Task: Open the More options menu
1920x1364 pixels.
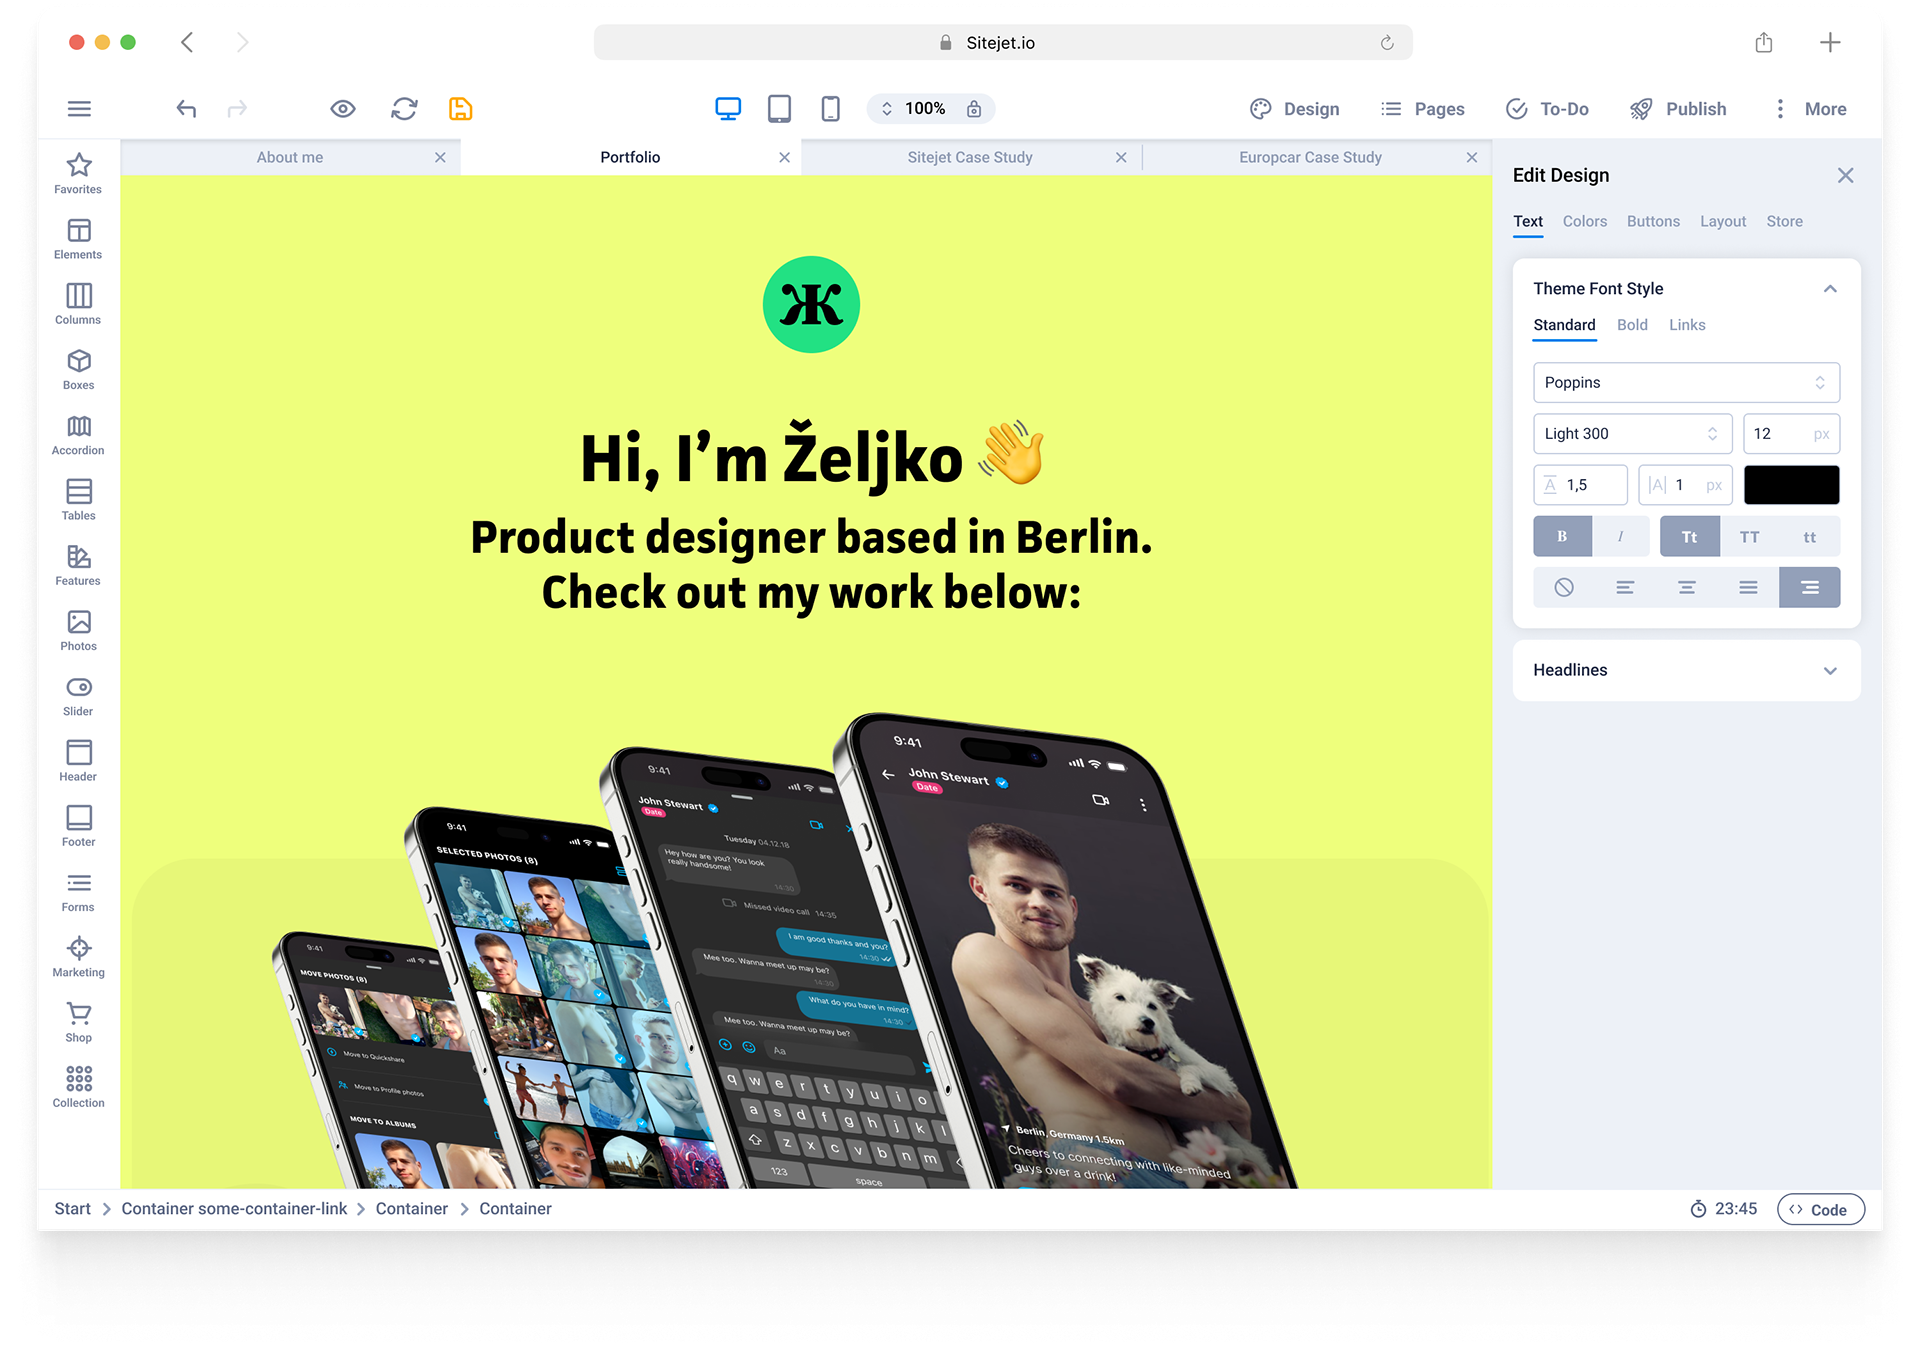Action: pos(1812,109)
